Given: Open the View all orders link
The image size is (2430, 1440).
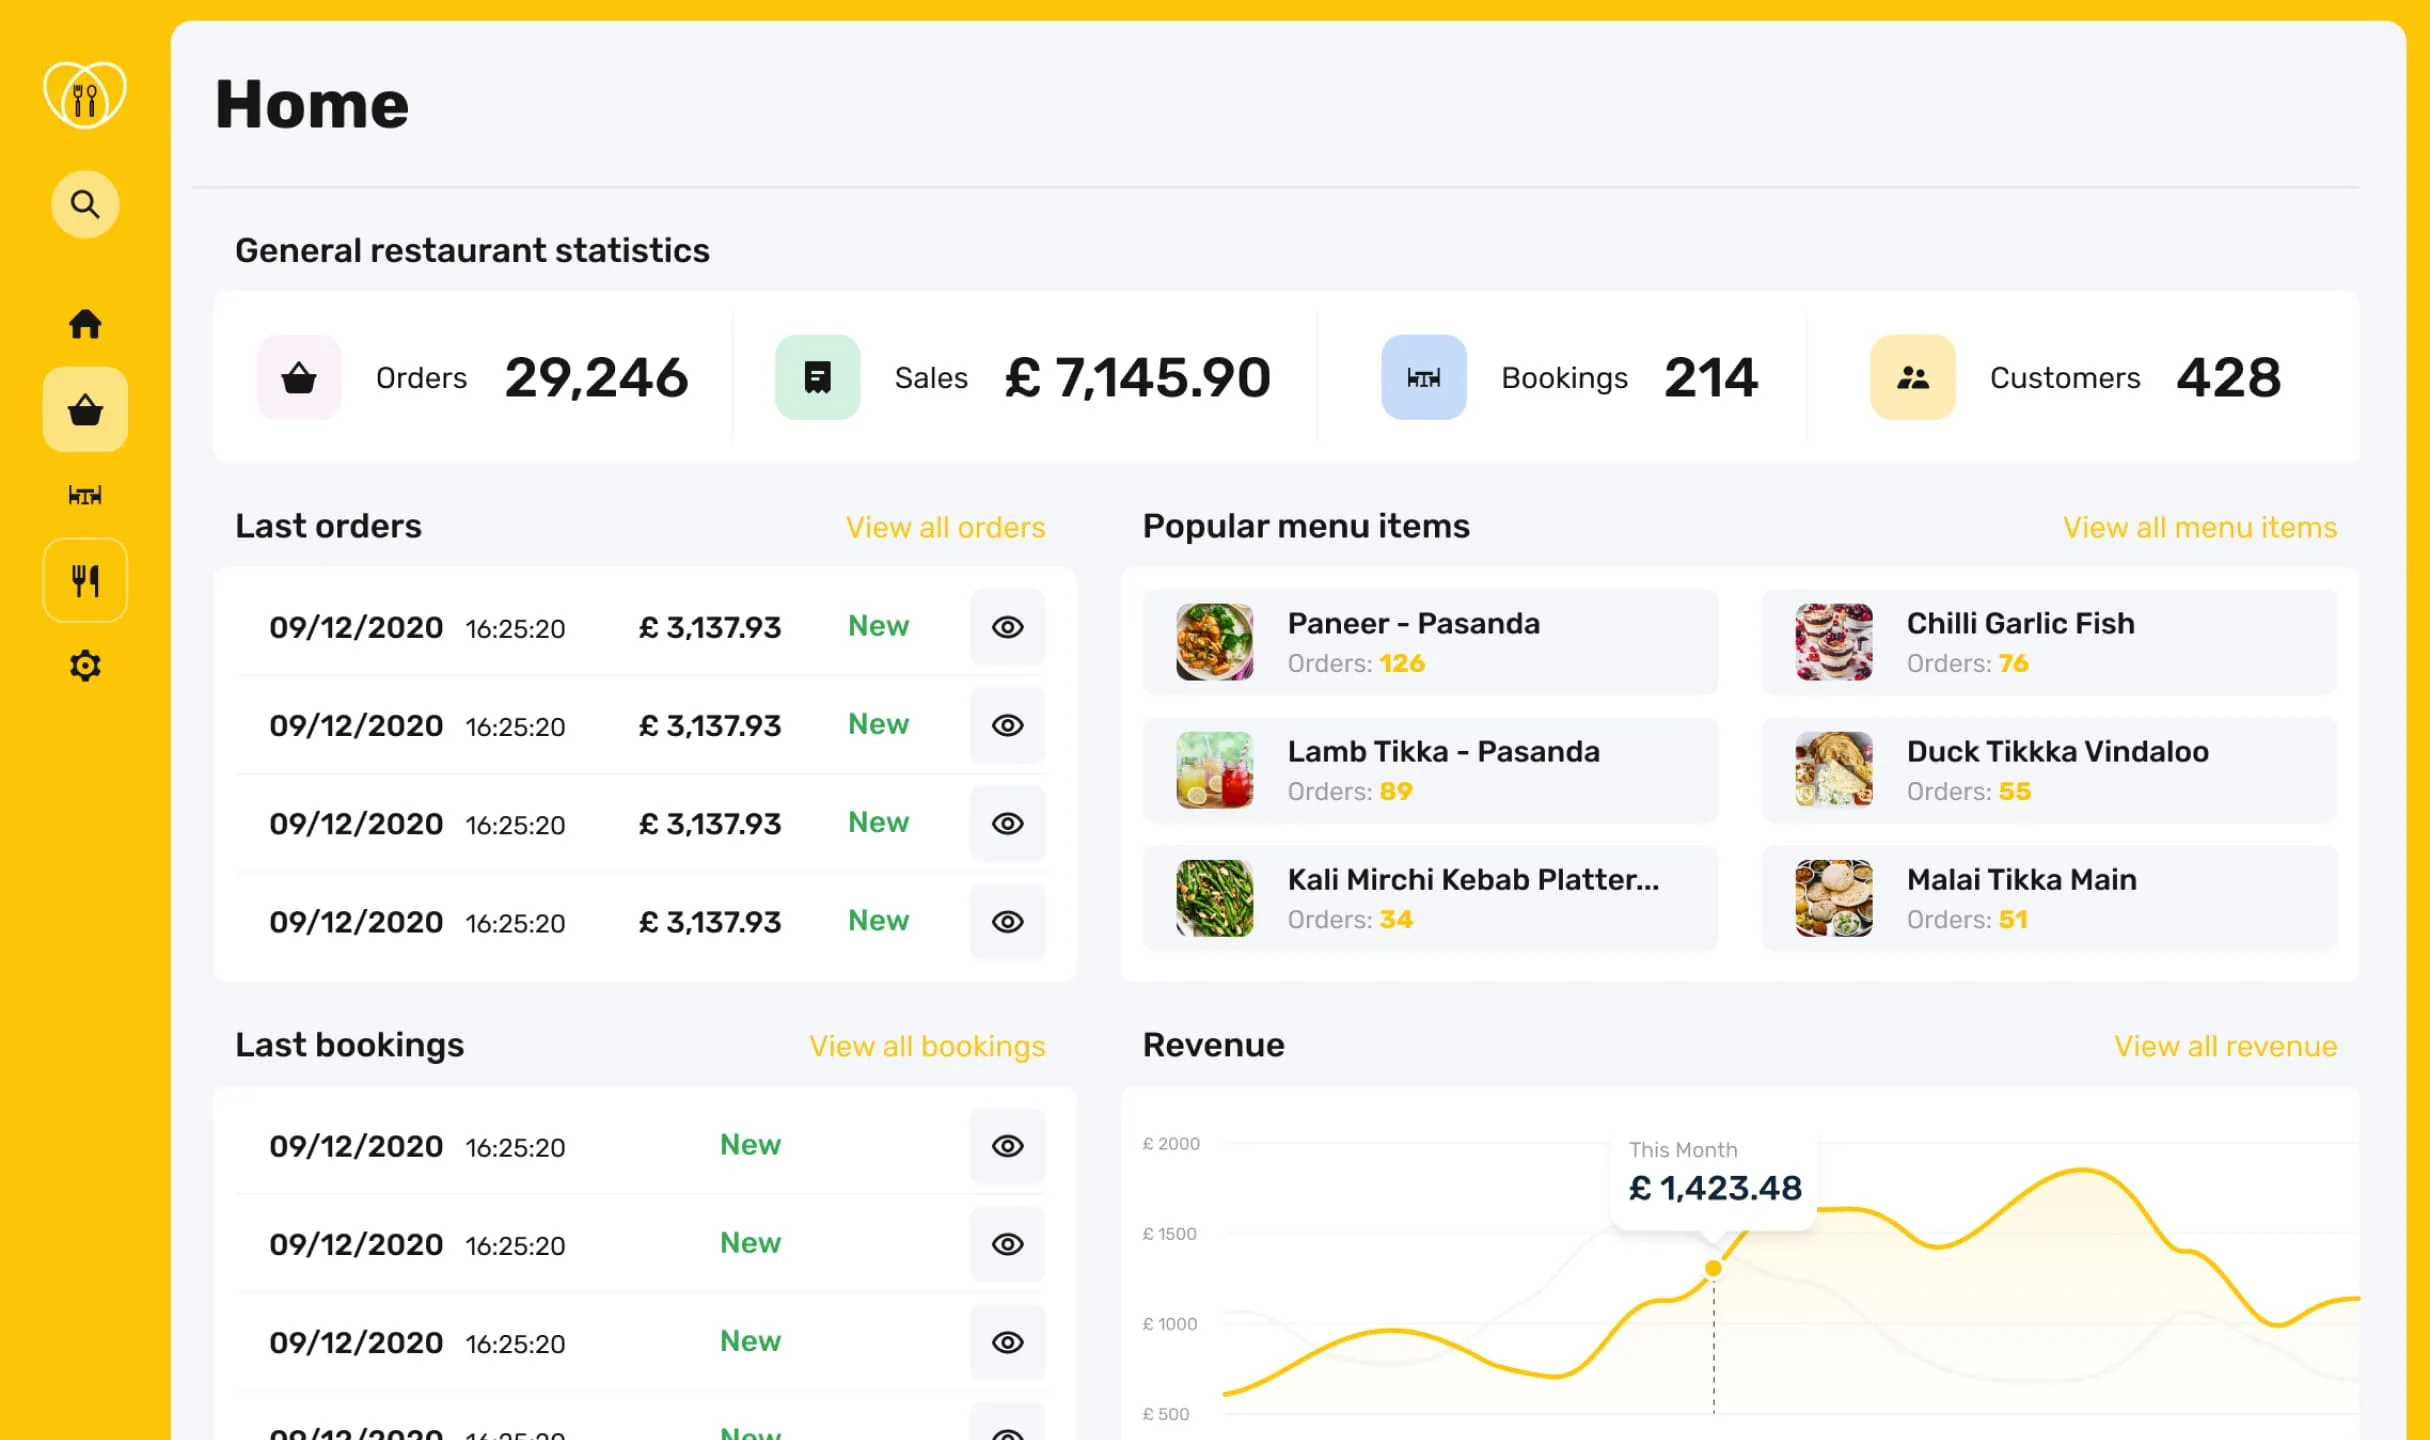Looking at the screenshot, I should point(945,528).
